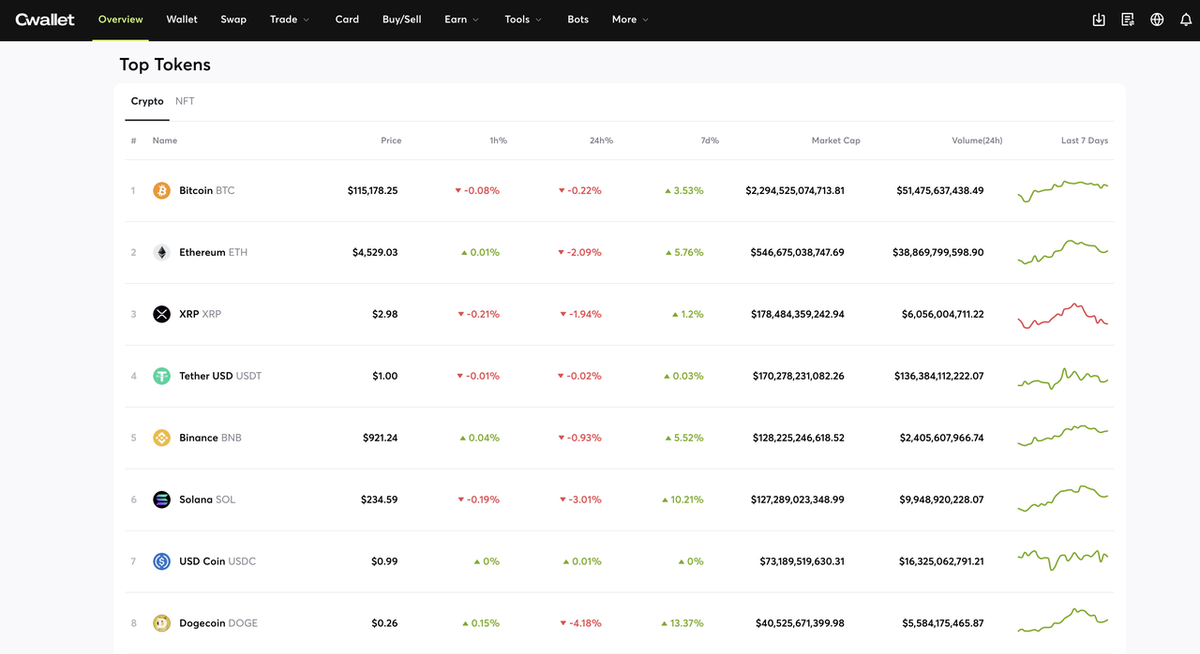Open the language globe icon

[1157, 19]
